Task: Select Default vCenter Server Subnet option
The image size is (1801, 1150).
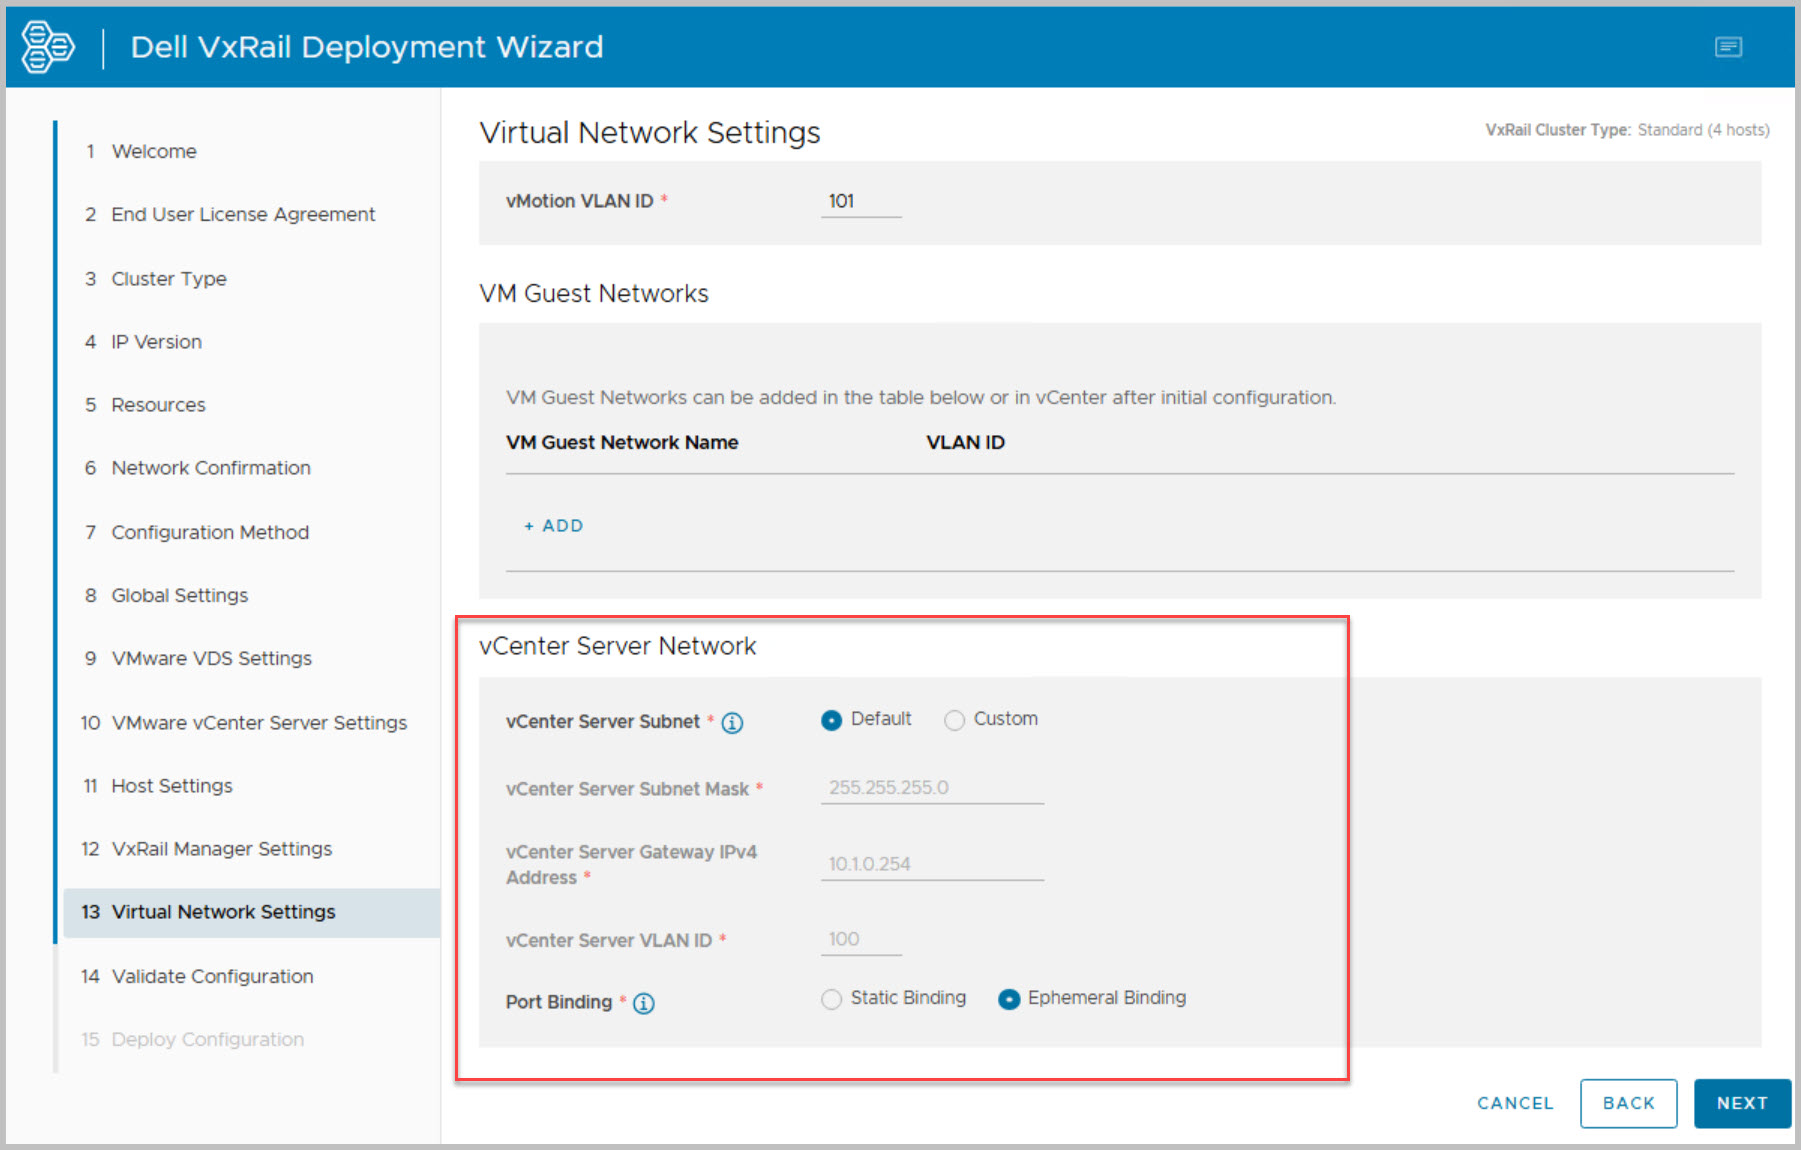Action: click(x=831, y=720)
